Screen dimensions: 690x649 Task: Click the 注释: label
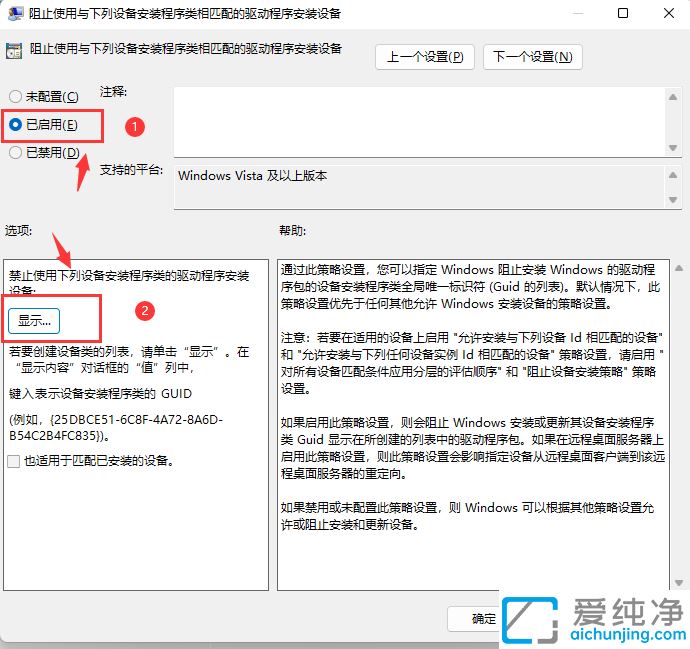coord(113,92)
